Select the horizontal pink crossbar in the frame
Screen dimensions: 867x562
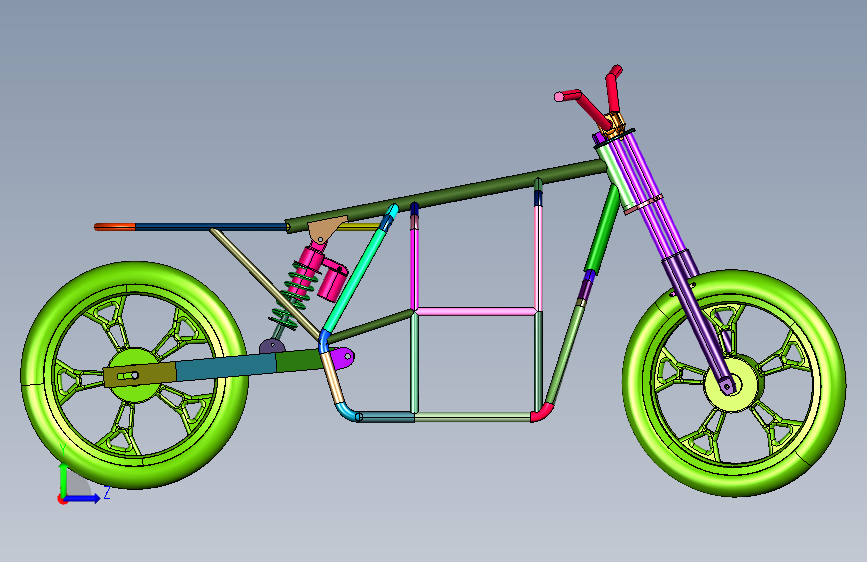[476, 311]
